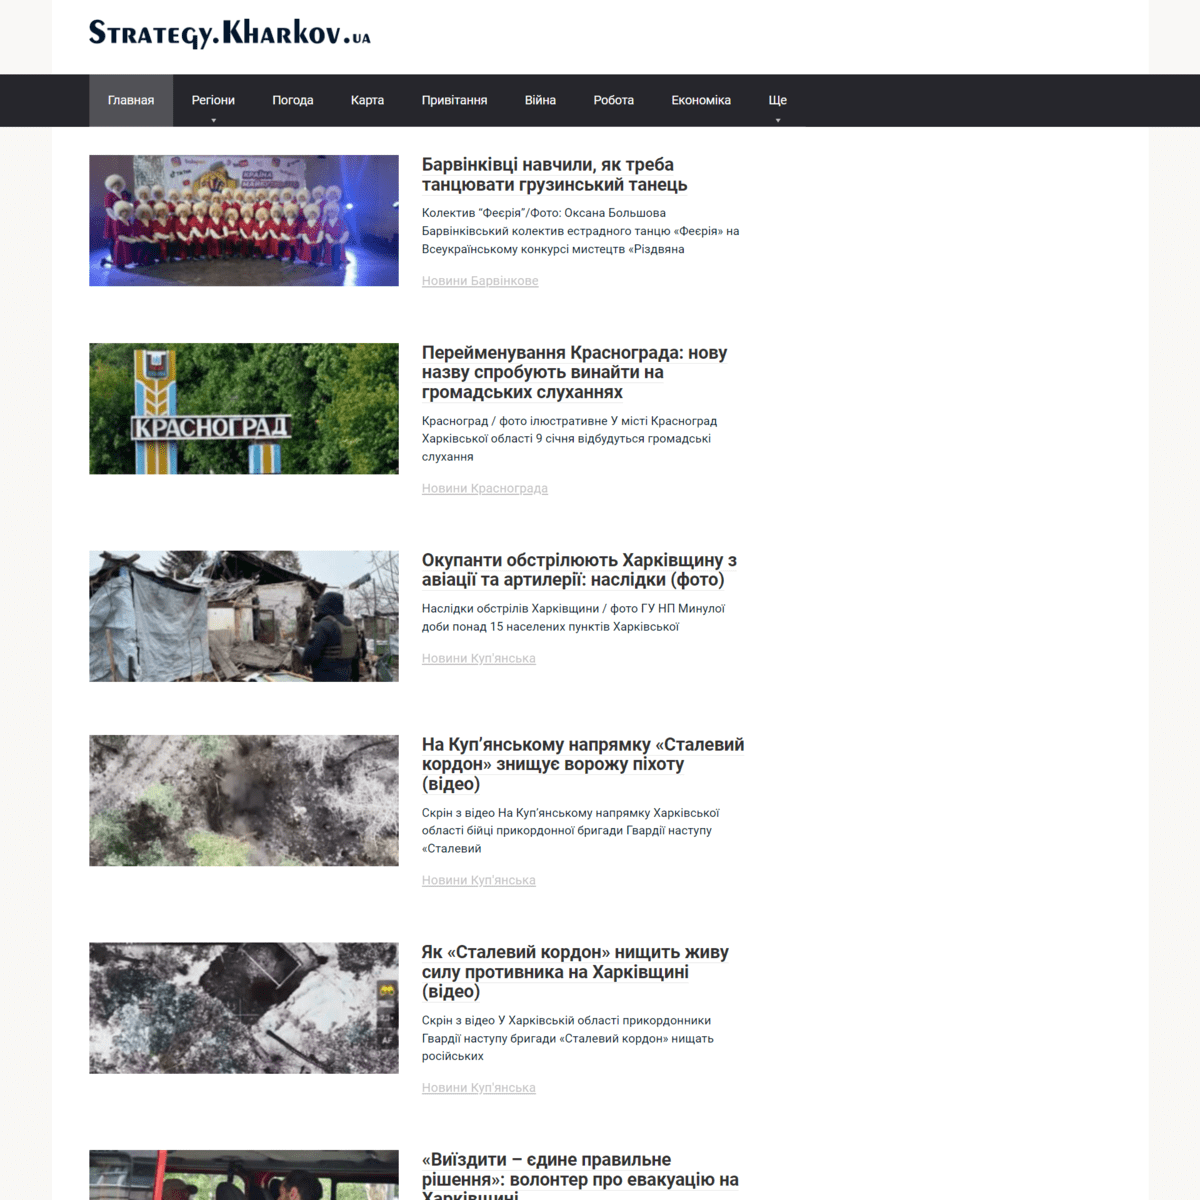Viewport: 1200px width, 1200px height.
Task: Open the Красноград sign thumbnail
Action: tap(244, 408)
